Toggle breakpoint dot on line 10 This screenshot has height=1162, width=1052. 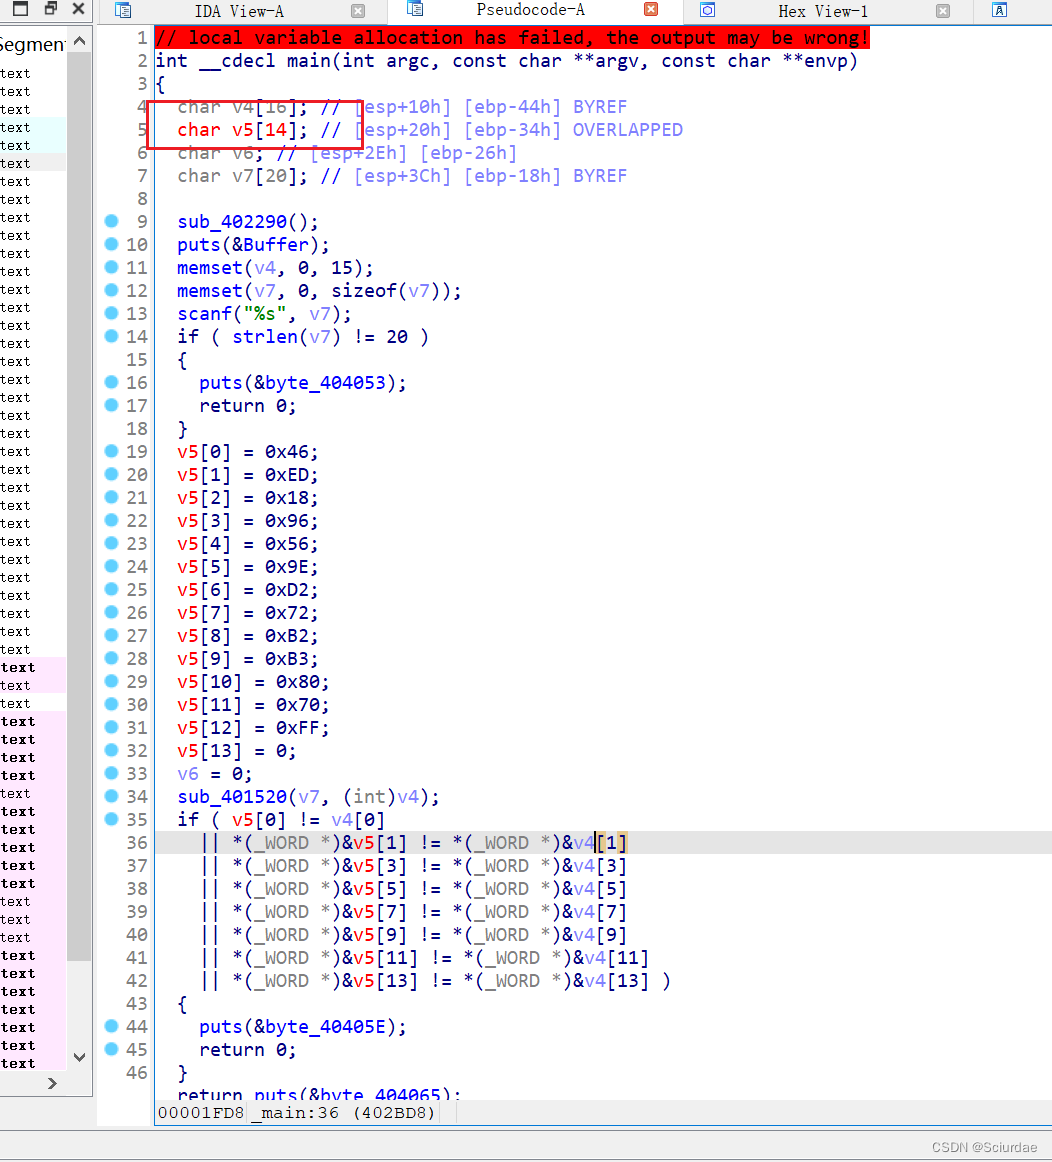pyautogui.click(x=112, y=244)
